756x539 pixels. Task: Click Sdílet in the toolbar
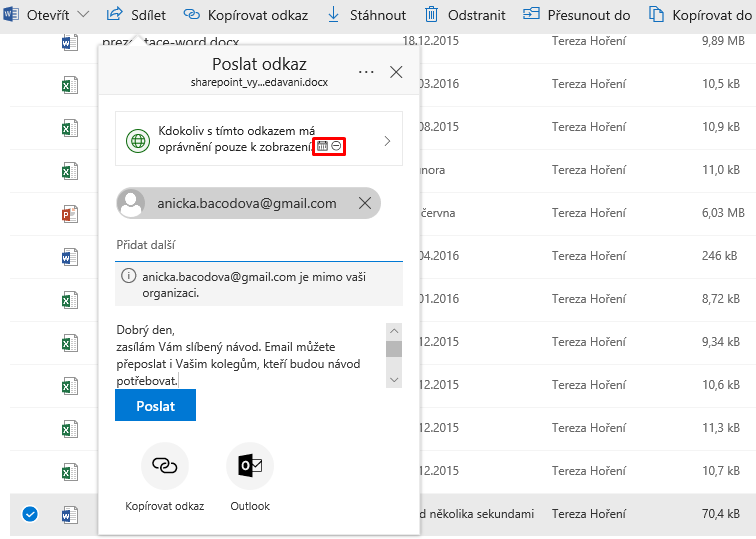pyautogui.click(x=136, y=15)
